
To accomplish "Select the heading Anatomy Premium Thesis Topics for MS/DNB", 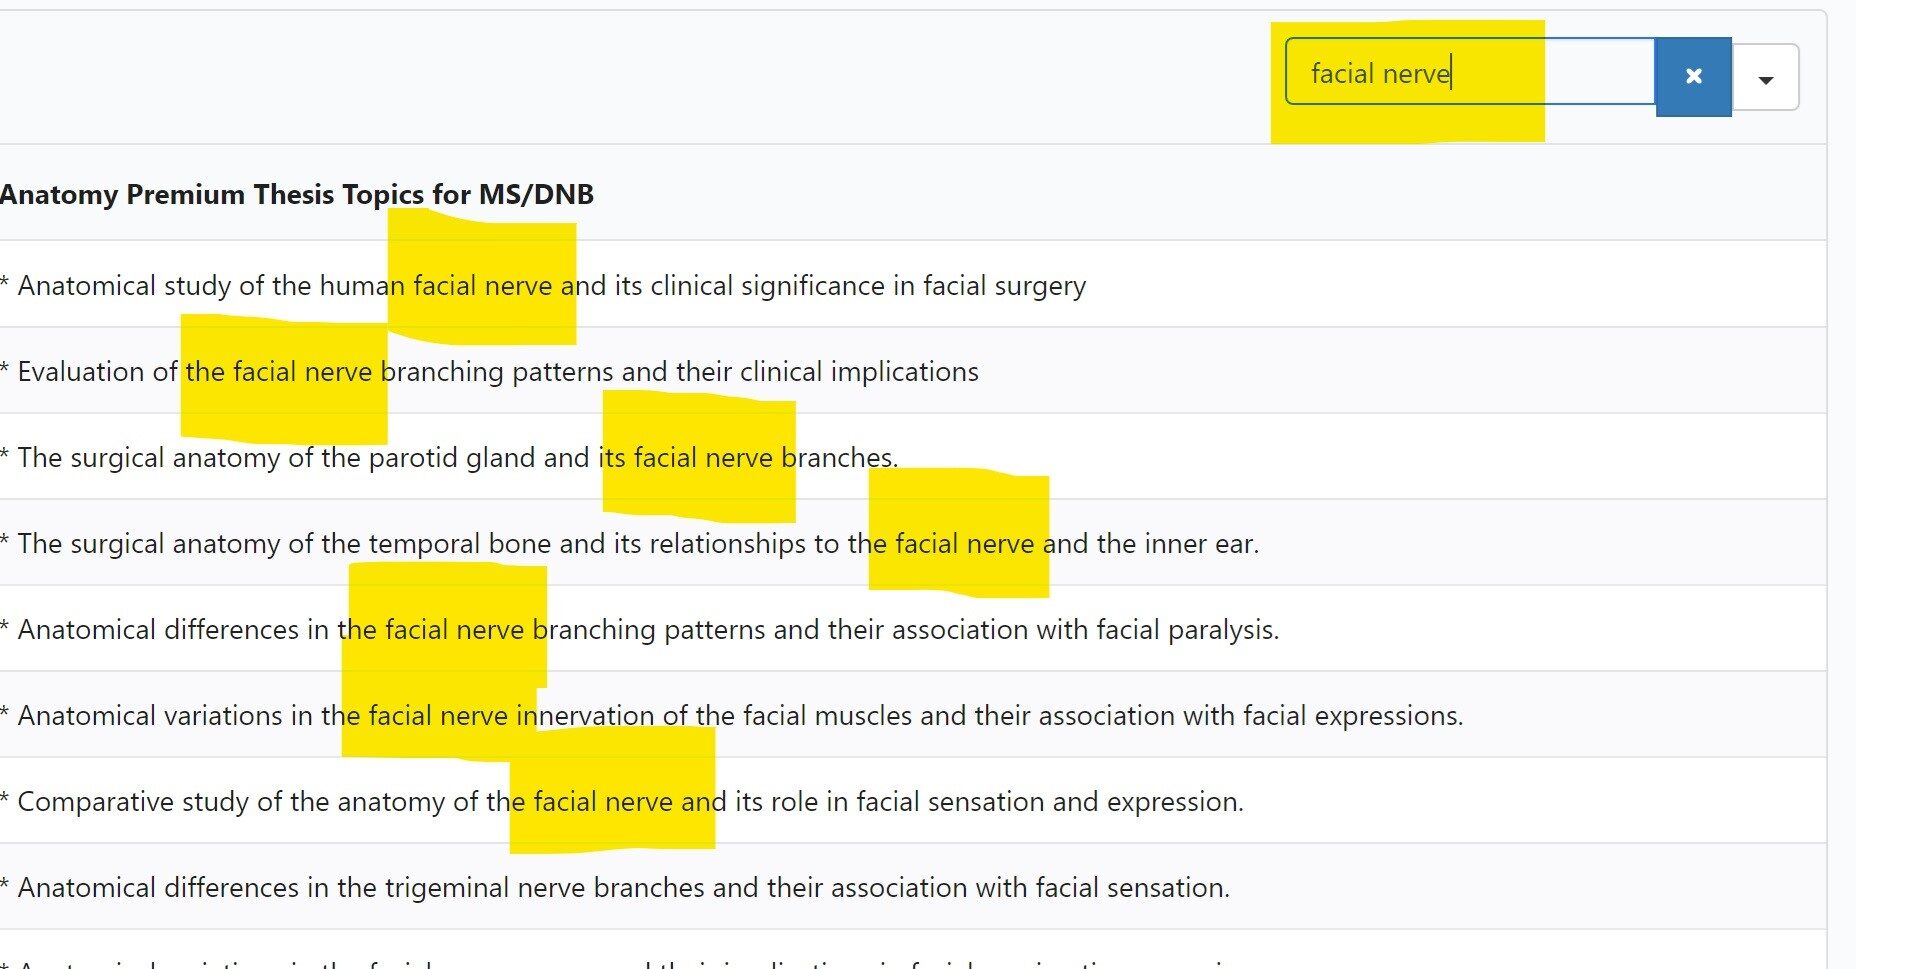I will pos(297,194).
